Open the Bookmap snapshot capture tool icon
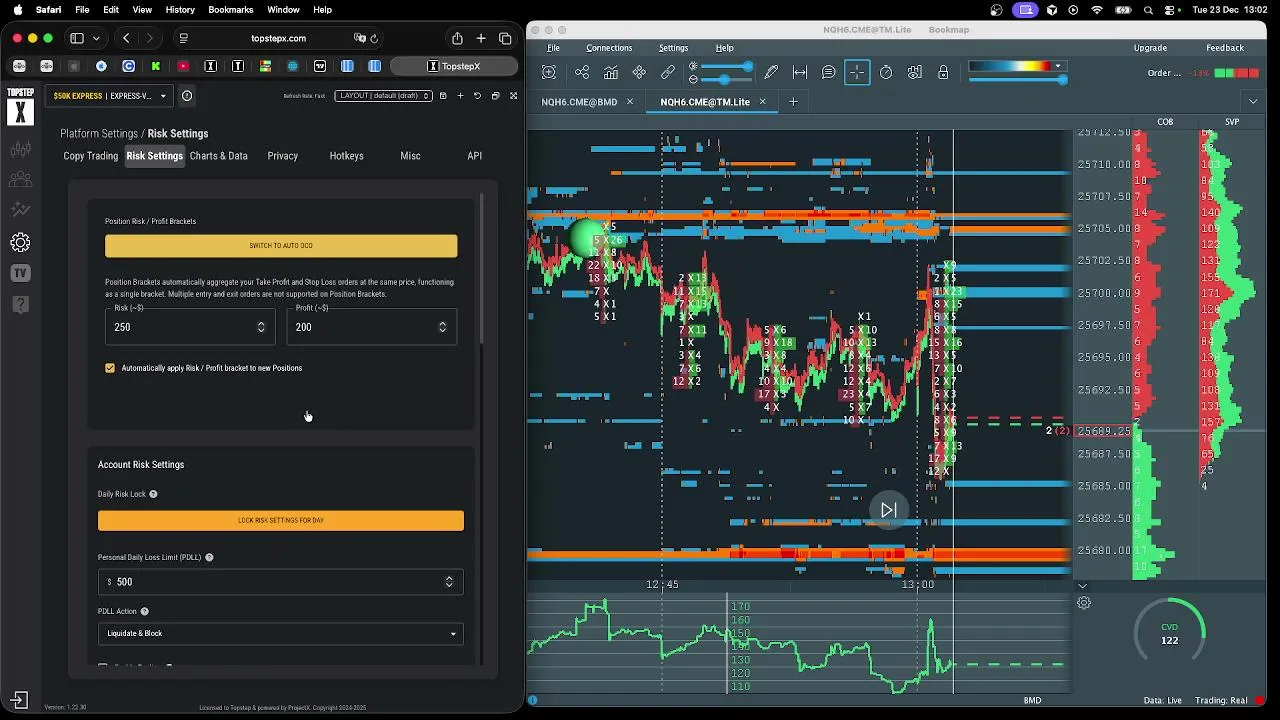This screenshot has height=720, width=1280. click(x=549, y=72)
